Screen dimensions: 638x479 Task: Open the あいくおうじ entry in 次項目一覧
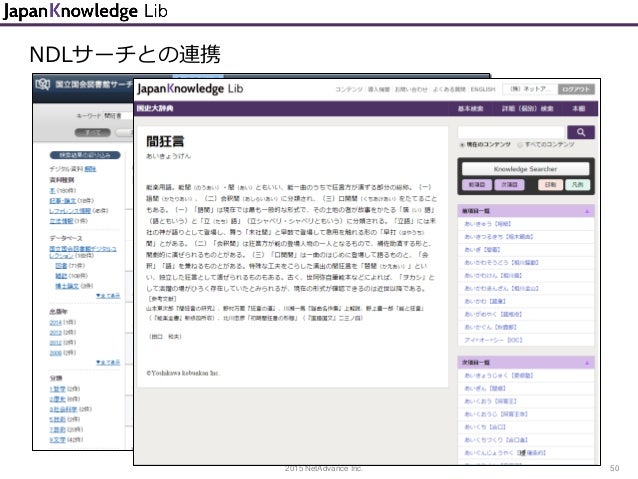496,414
